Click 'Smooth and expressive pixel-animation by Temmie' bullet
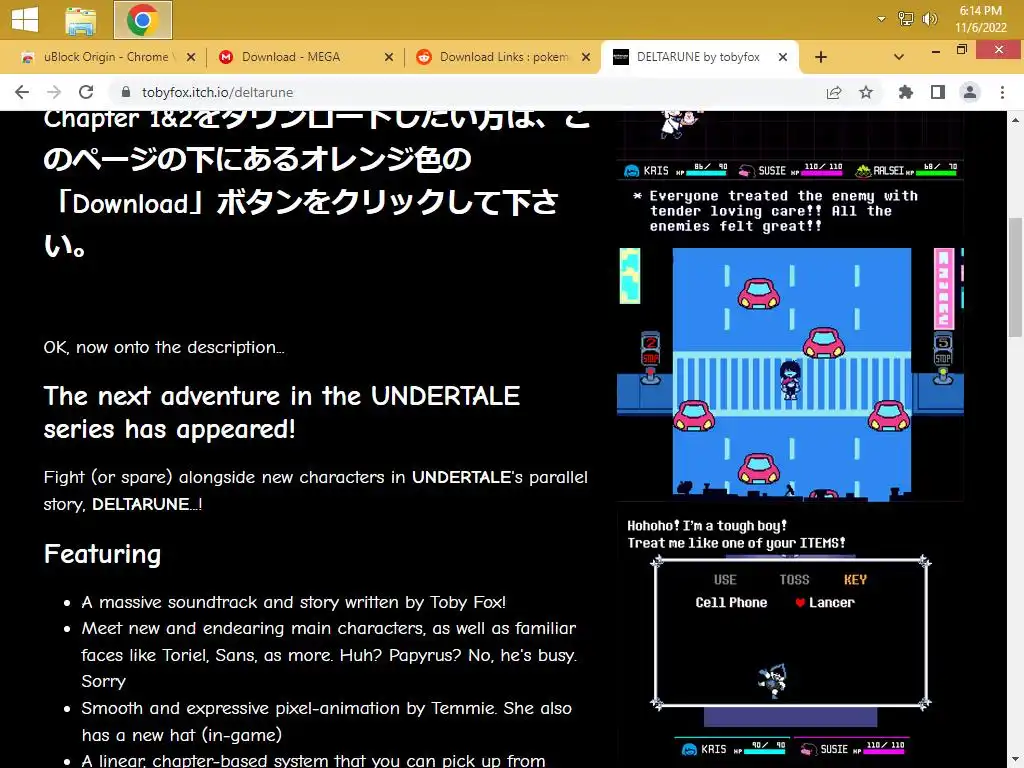 point(327,722)
